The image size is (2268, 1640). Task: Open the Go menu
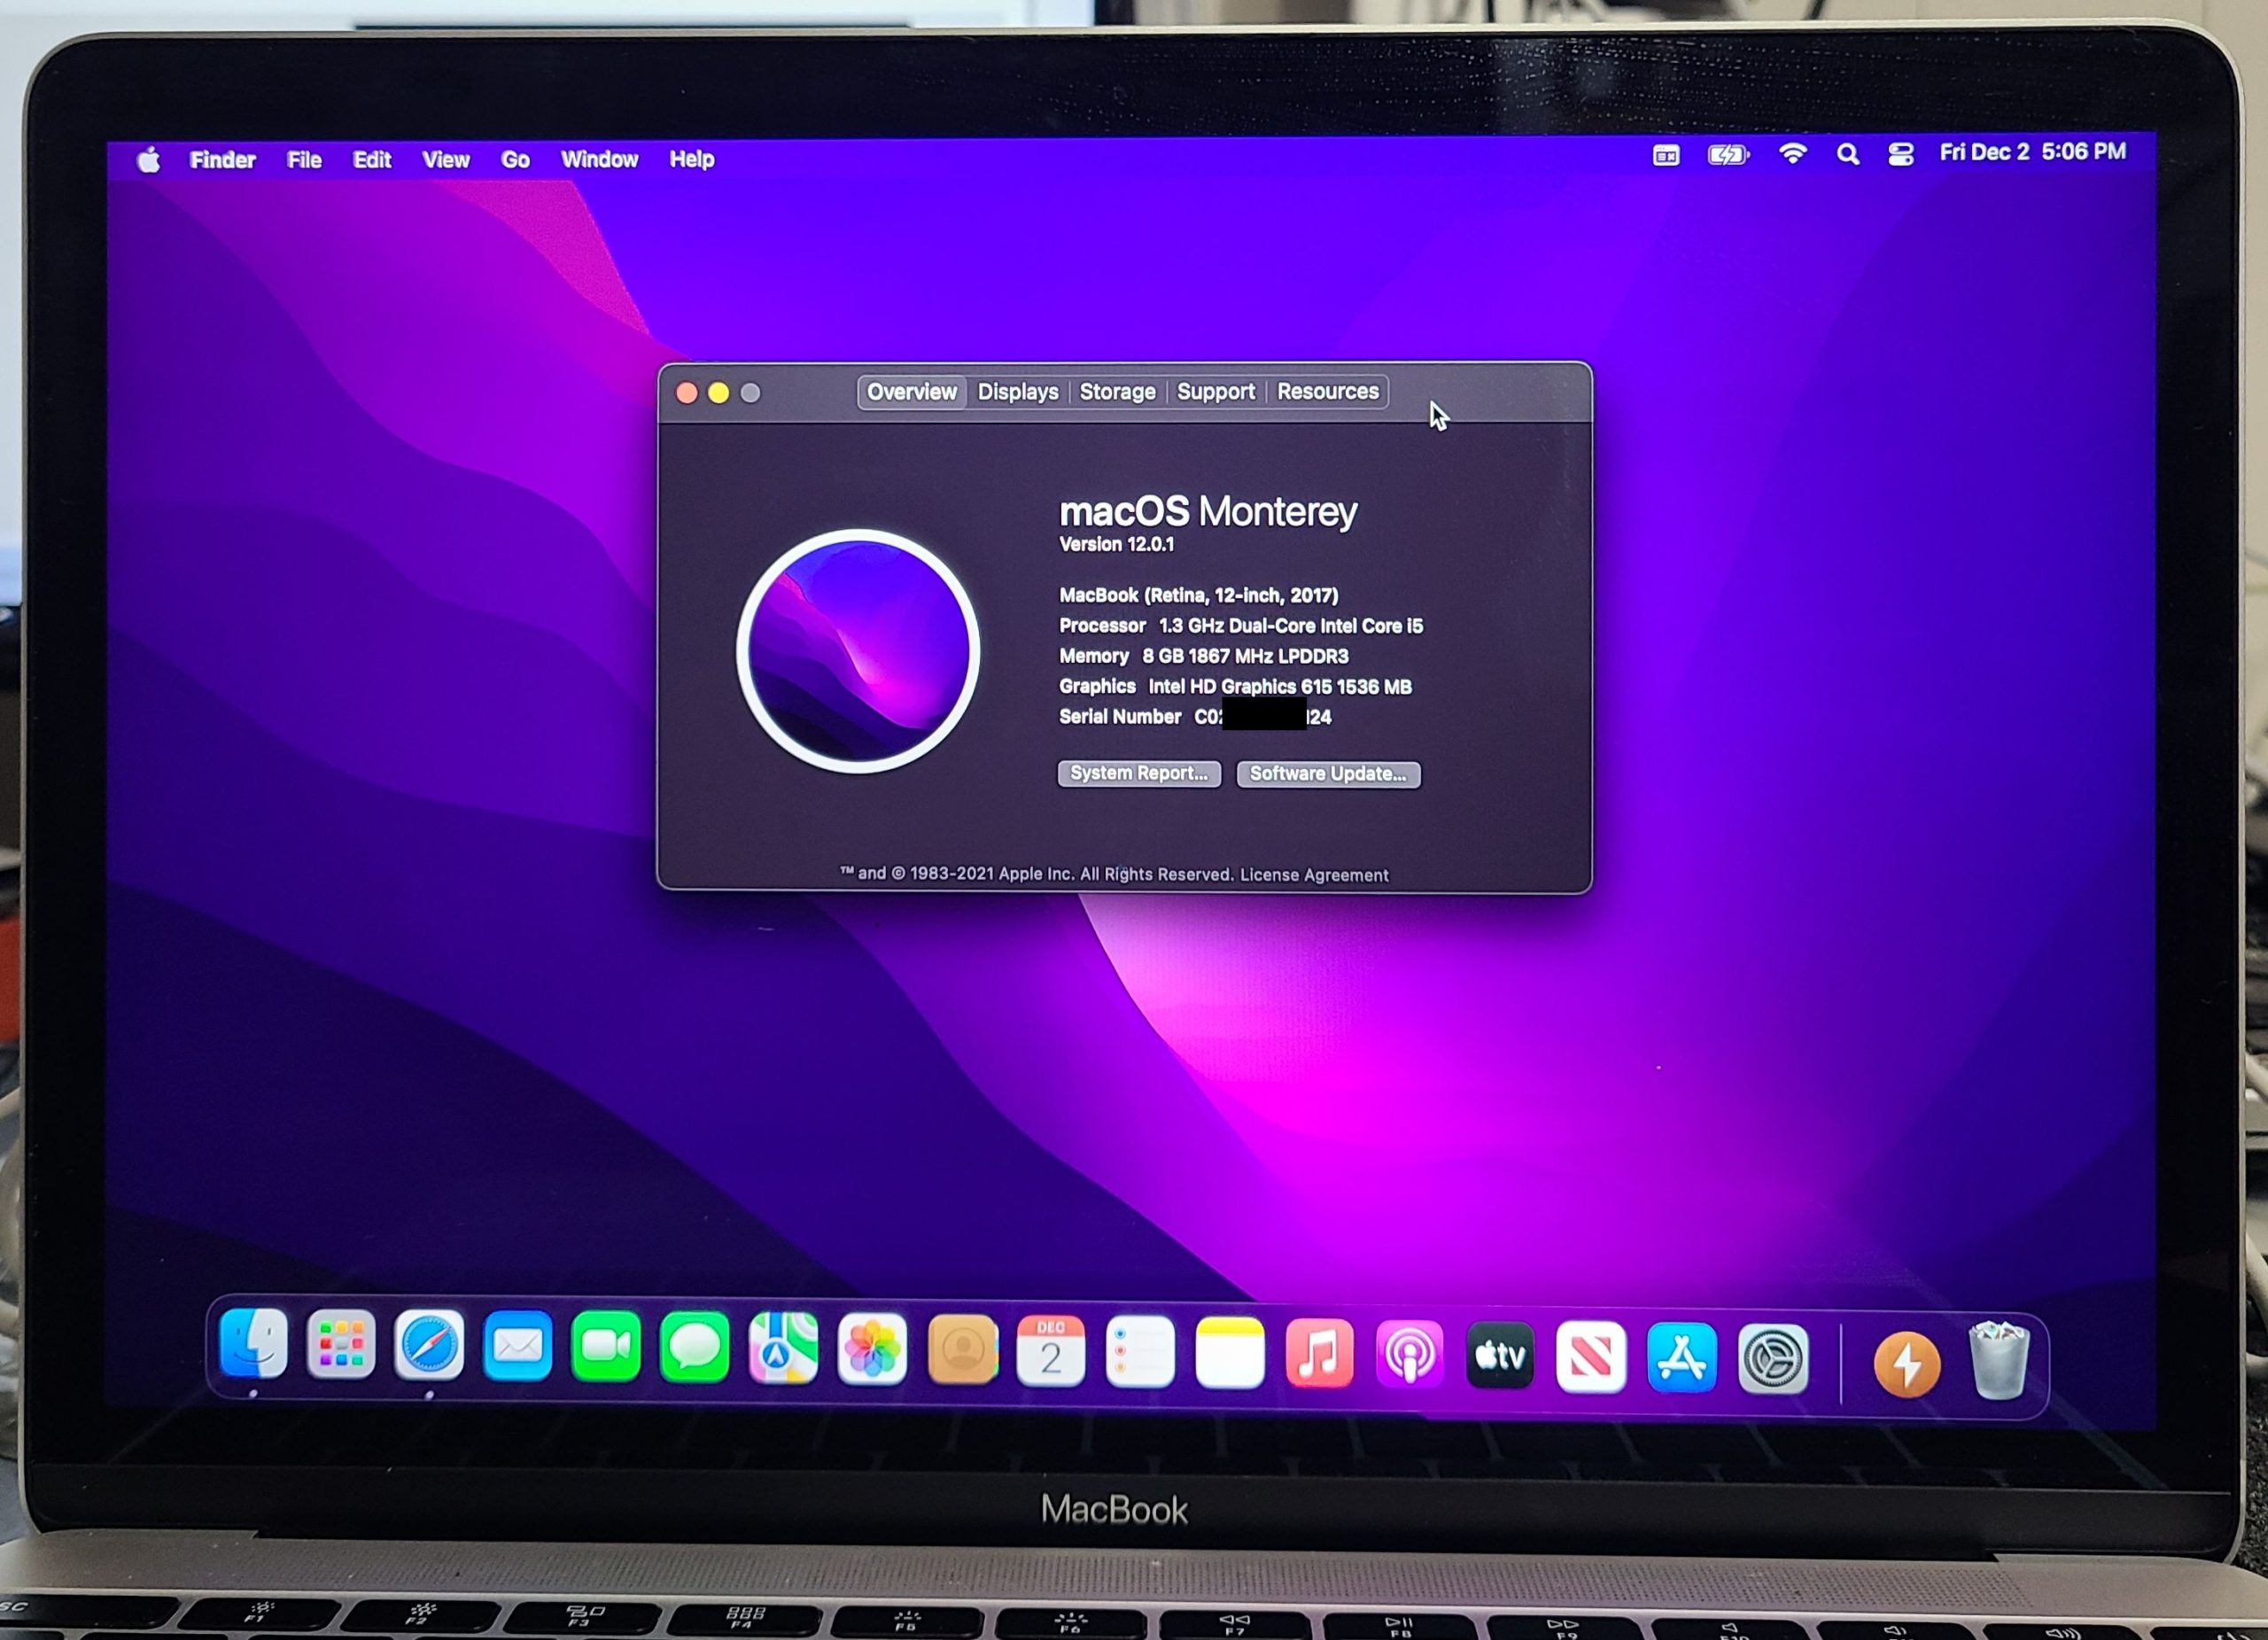(x=515, y=160)
